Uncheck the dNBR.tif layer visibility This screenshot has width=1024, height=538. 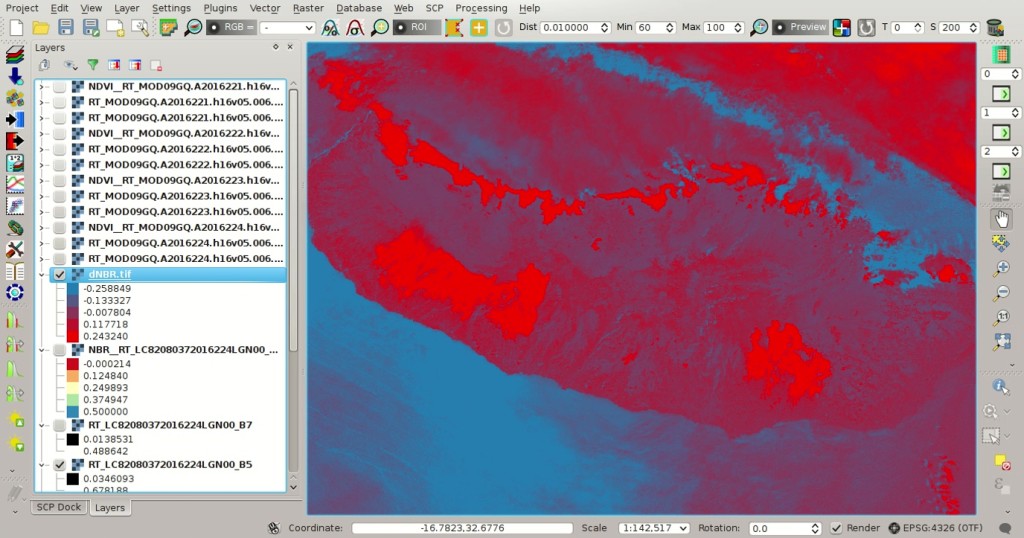click(x=59, y=275)
